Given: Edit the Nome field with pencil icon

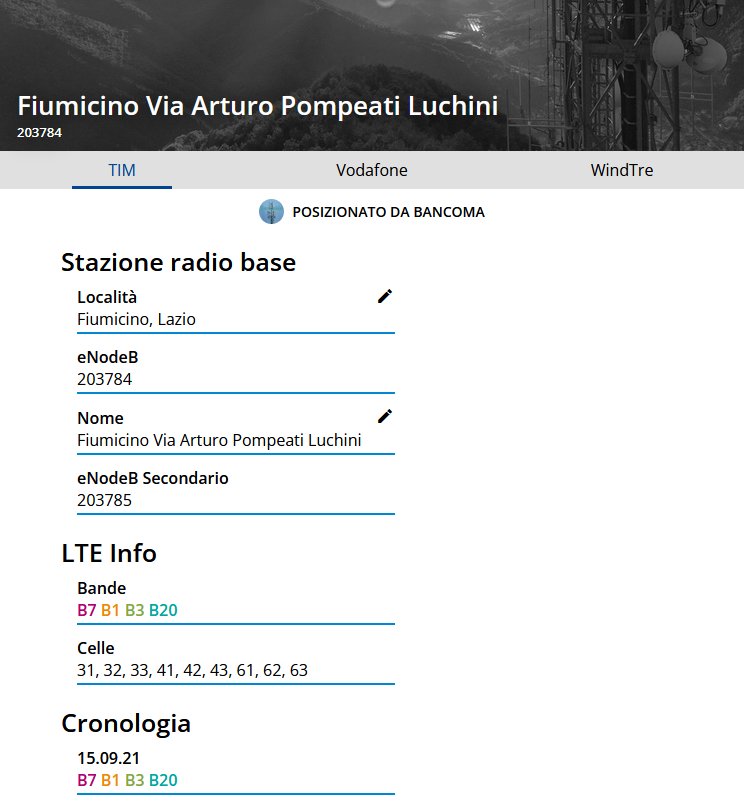Looking at the screenshot, I should point(384,416).
